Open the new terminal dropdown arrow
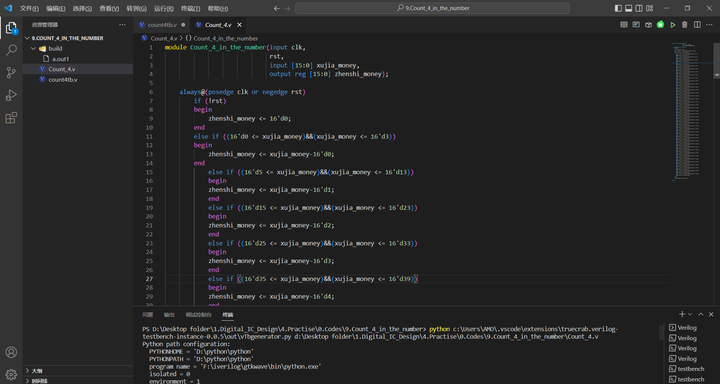This screenshot has width=720, height=384. [690, 315]
